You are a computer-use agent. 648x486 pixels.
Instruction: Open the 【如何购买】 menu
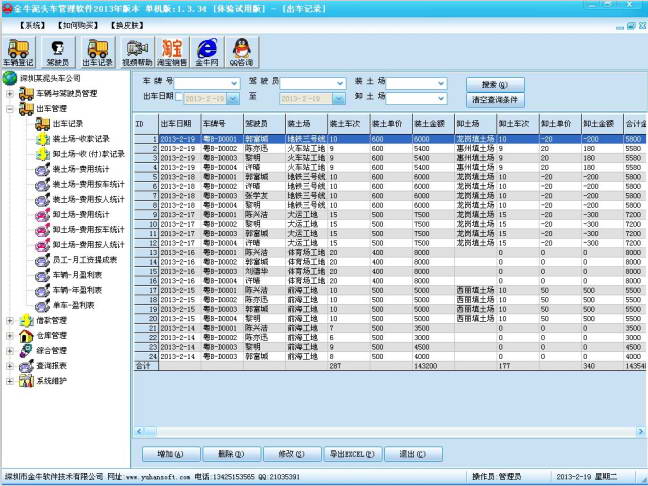[78, 25]
